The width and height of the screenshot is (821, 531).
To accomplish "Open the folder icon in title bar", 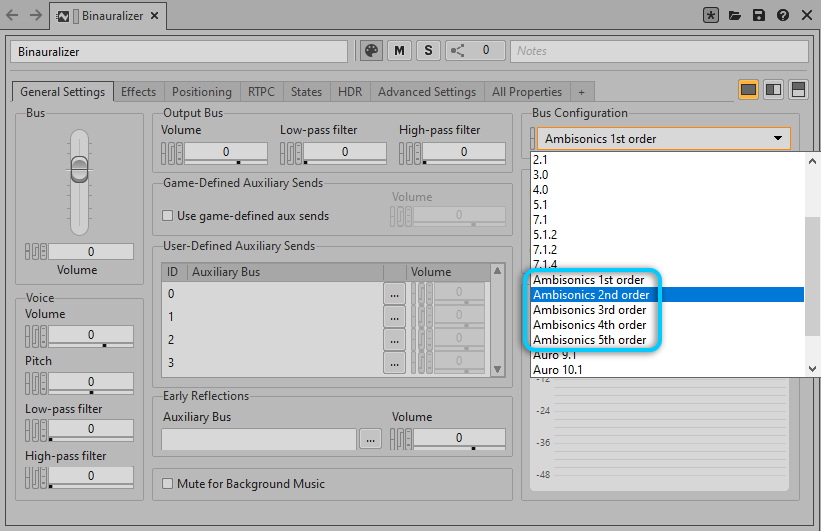I will click(735, 16).
